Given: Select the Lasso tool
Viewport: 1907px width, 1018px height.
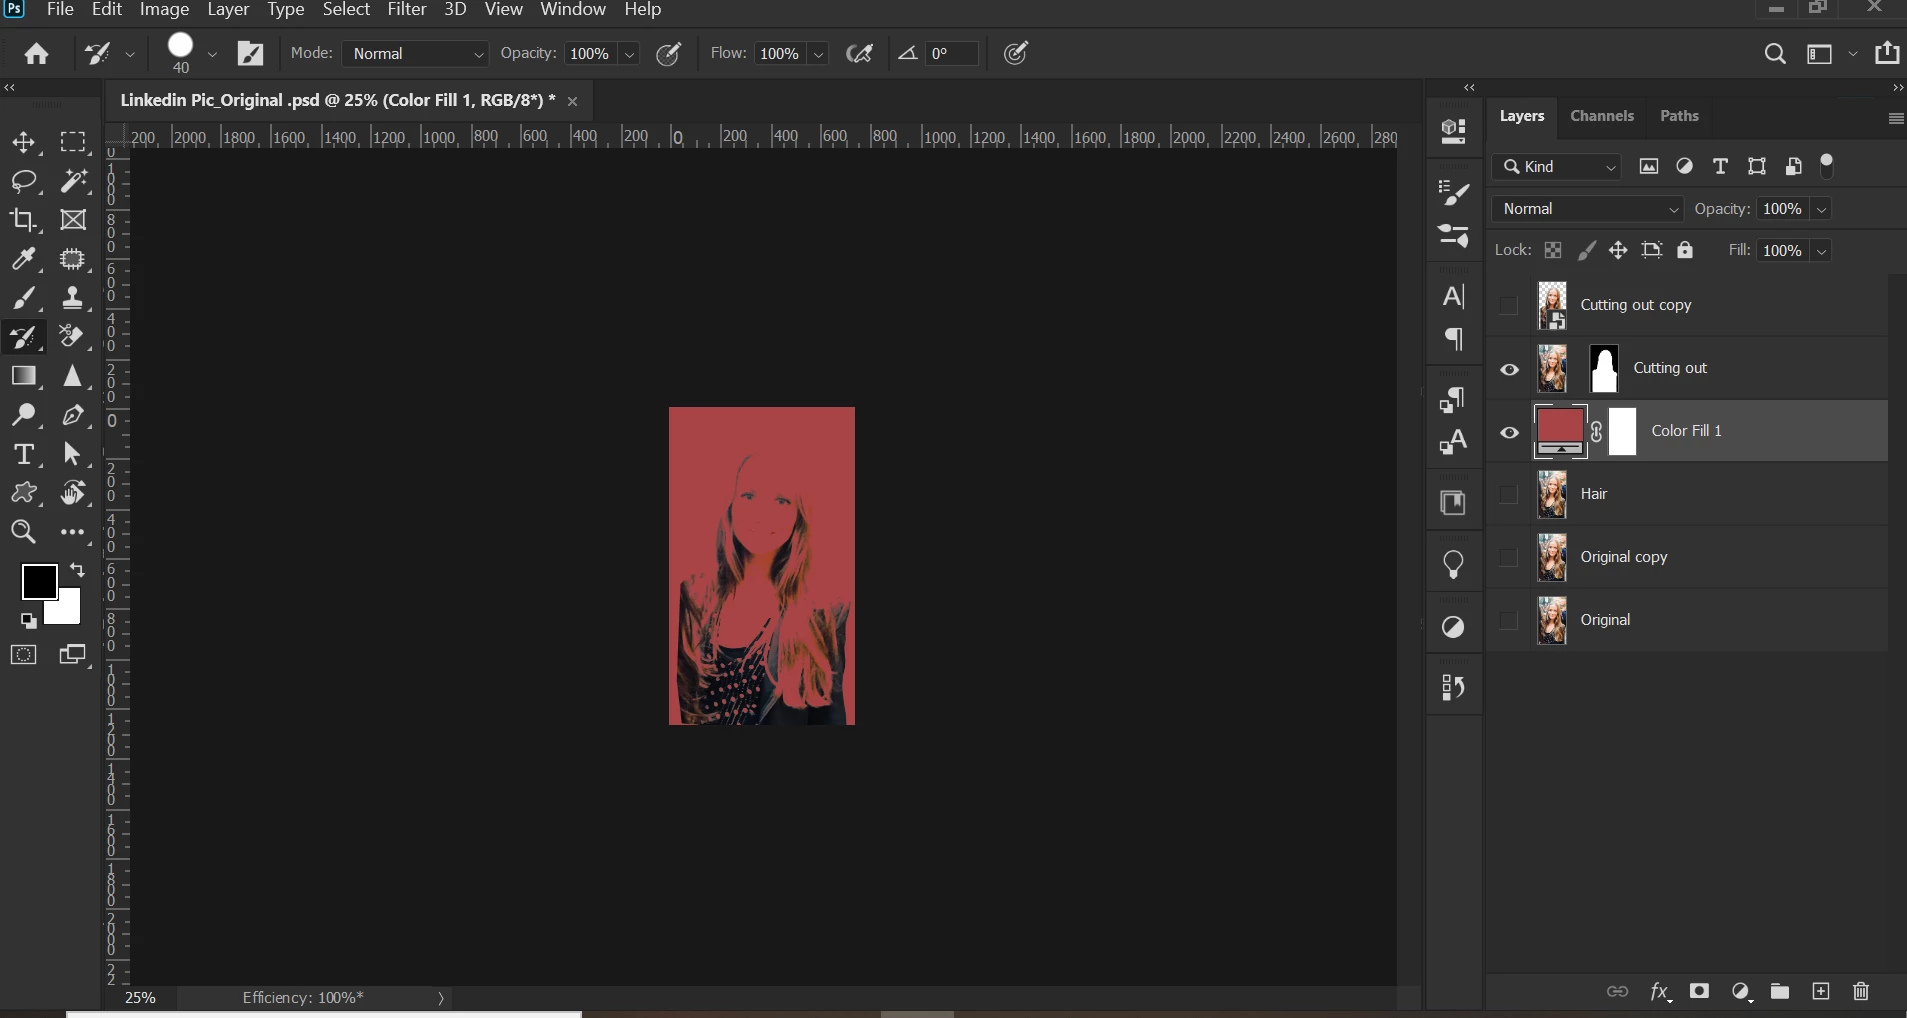Looking at the screenshot, I should (24, 181).
